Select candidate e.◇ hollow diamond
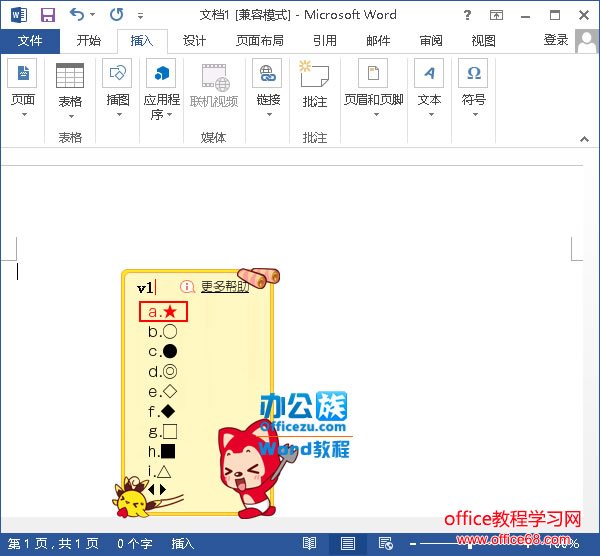 [x=163, y=391]
